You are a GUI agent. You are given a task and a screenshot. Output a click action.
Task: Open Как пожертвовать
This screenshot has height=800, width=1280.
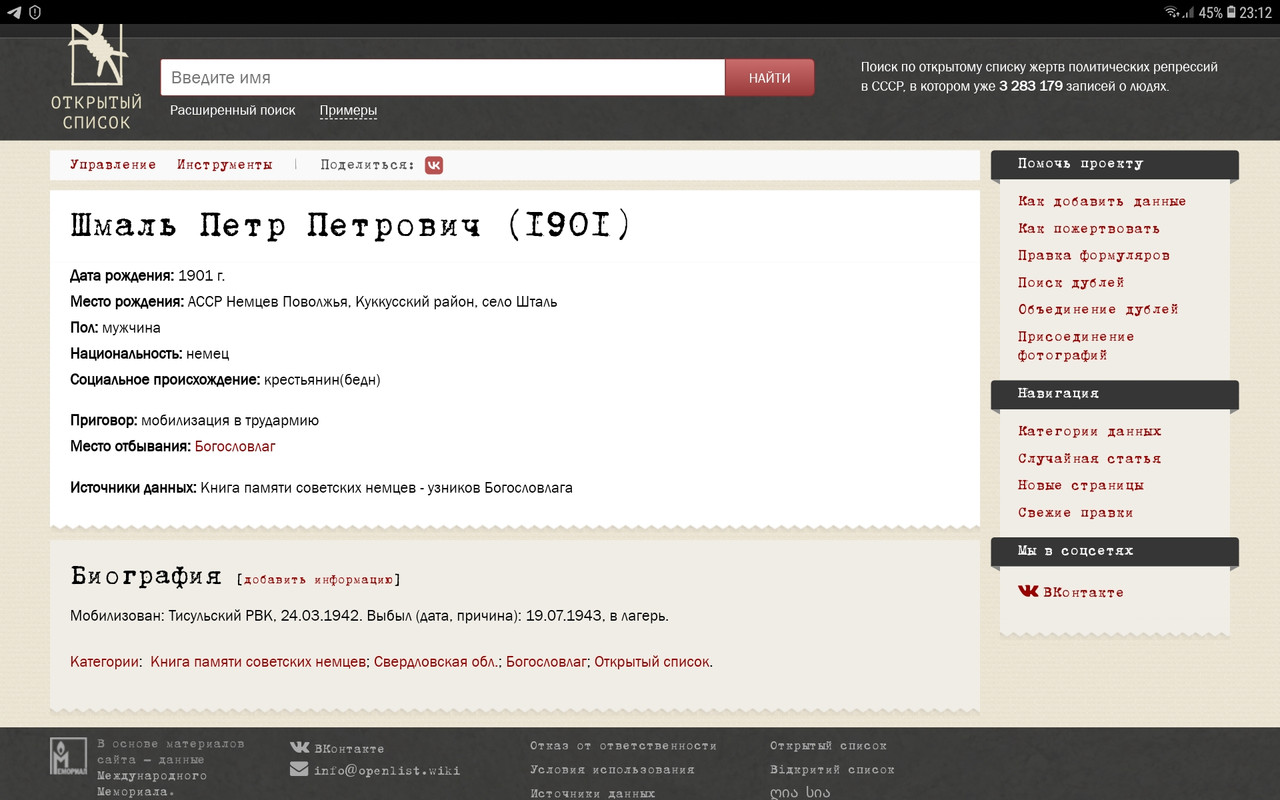(1089, 229)
